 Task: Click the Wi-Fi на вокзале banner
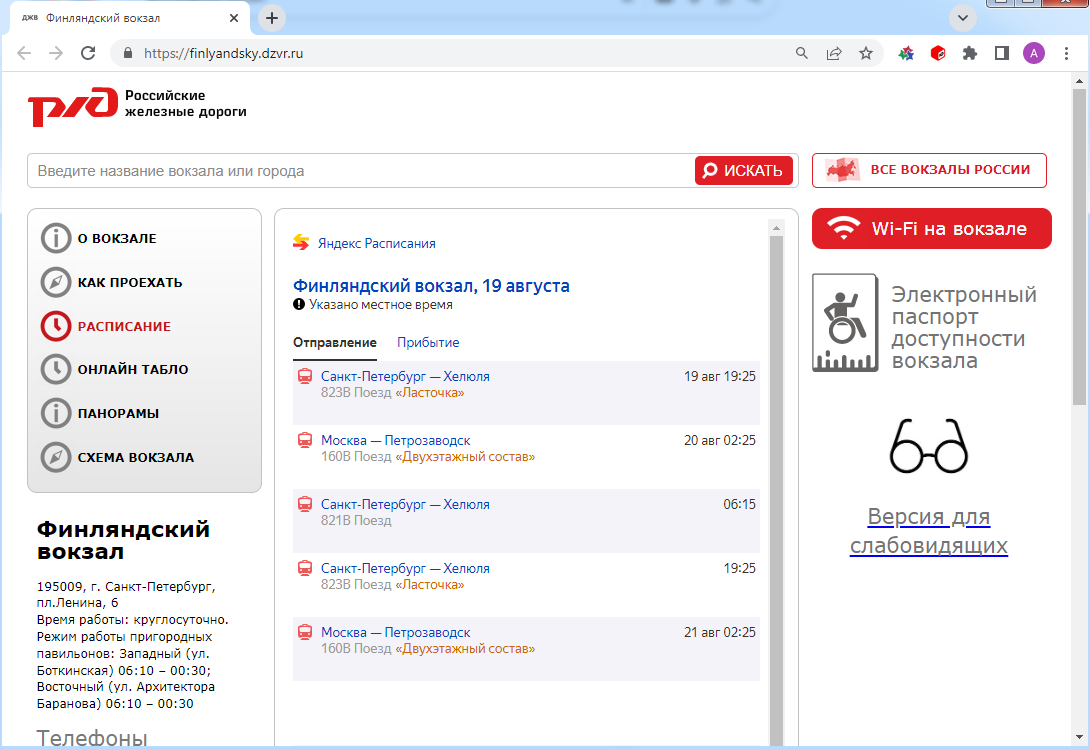(x=932, y=229)
